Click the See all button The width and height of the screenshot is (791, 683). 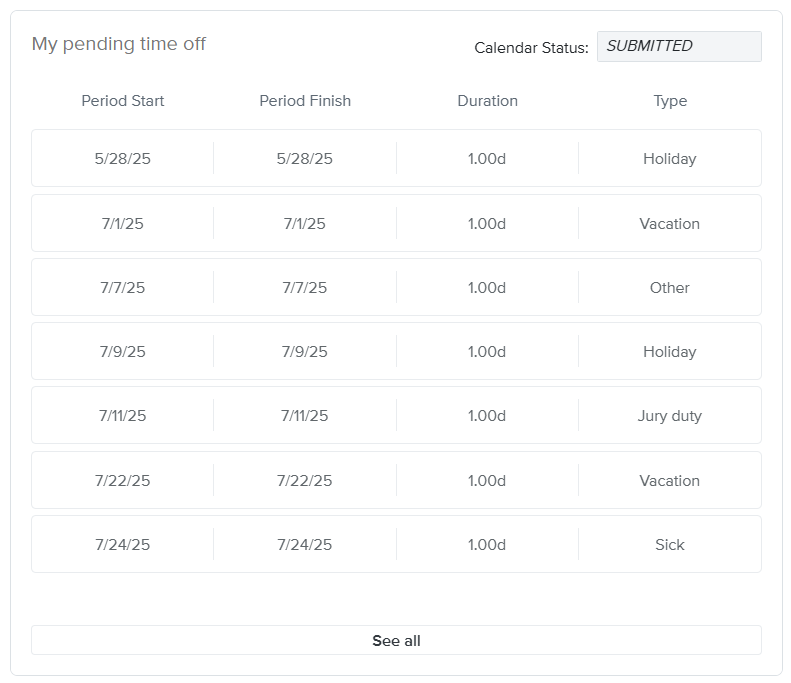coord(396,641)
